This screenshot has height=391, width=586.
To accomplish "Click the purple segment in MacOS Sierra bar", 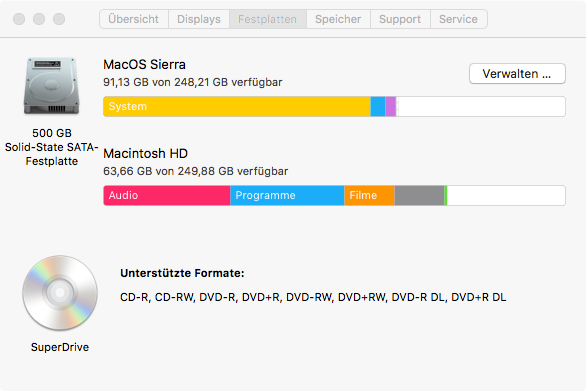I will (x=391, y=107).
